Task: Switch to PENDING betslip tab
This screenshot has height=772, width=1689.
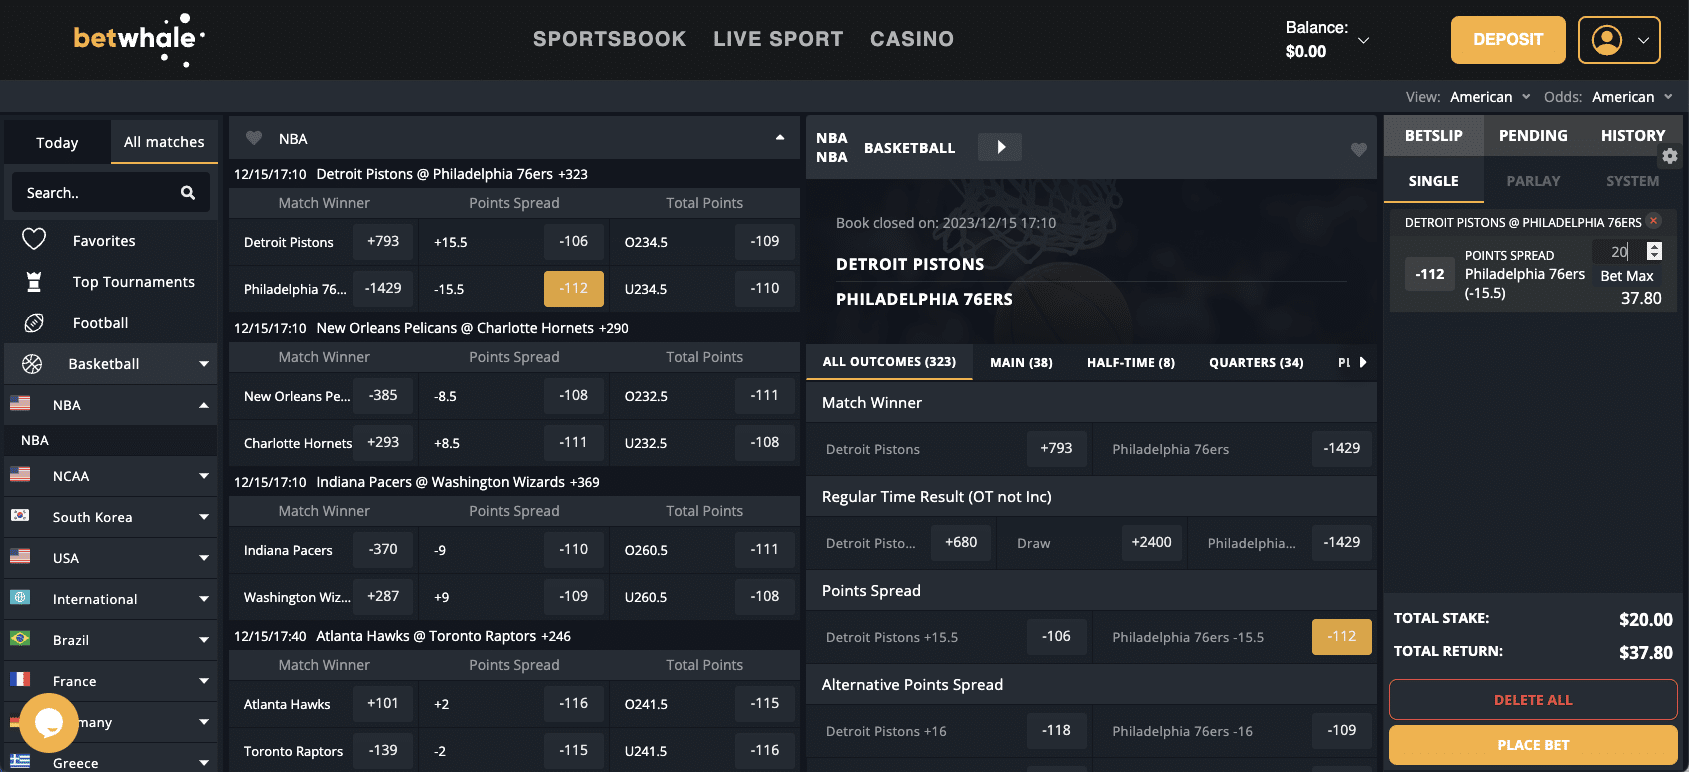Action: coord(1533,136)
